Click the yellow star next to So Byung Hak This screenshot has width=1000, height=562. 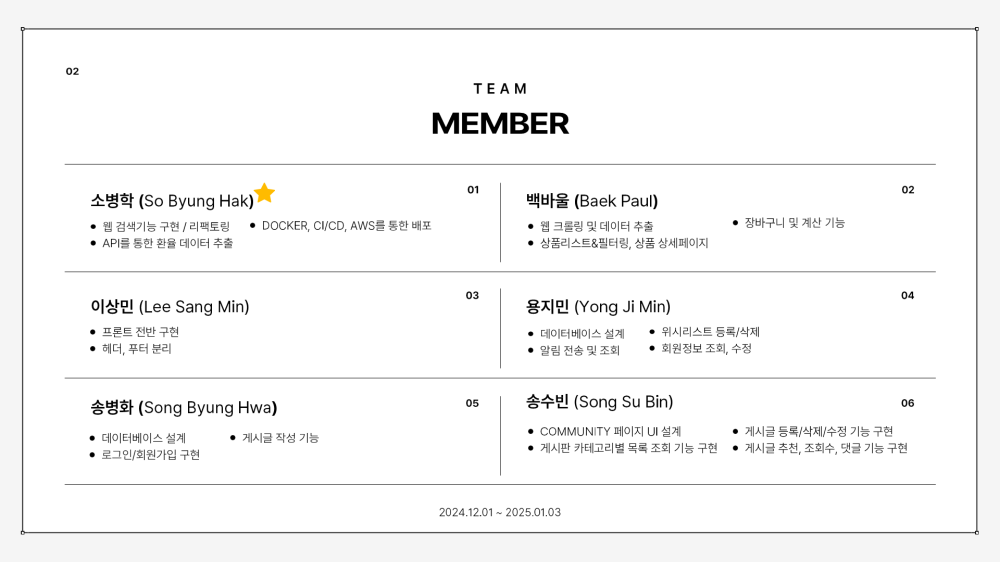264,193
